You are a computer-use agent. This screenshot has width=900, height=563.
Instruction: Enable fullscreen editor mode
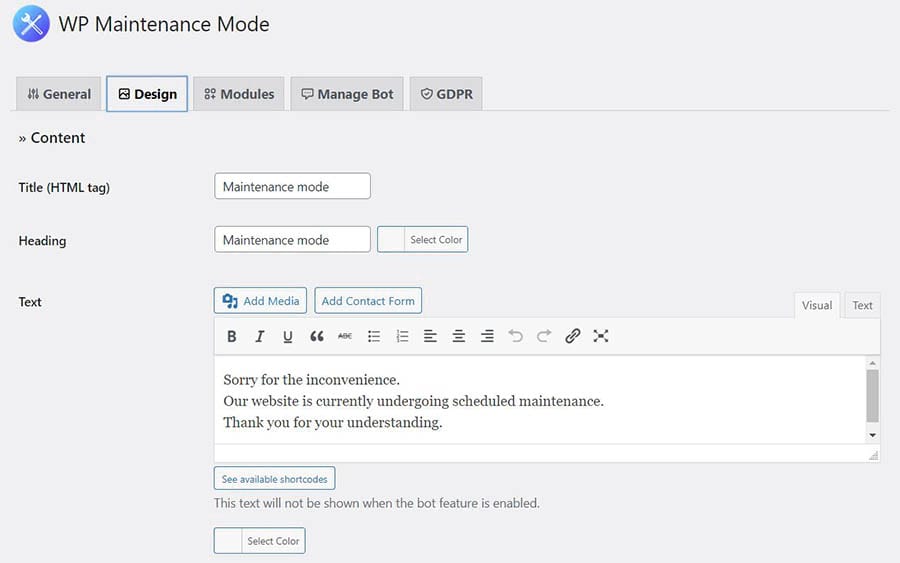click(601, 337)
